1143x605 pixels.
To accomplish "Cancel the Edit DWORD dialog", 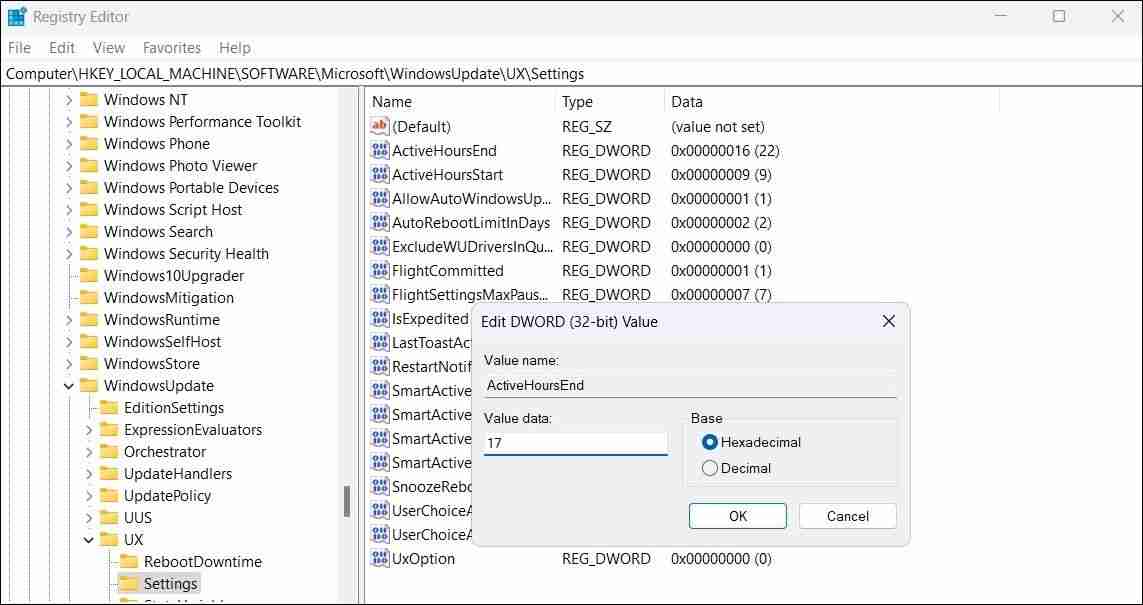I will pyautogui.click(x=846, y=516).
